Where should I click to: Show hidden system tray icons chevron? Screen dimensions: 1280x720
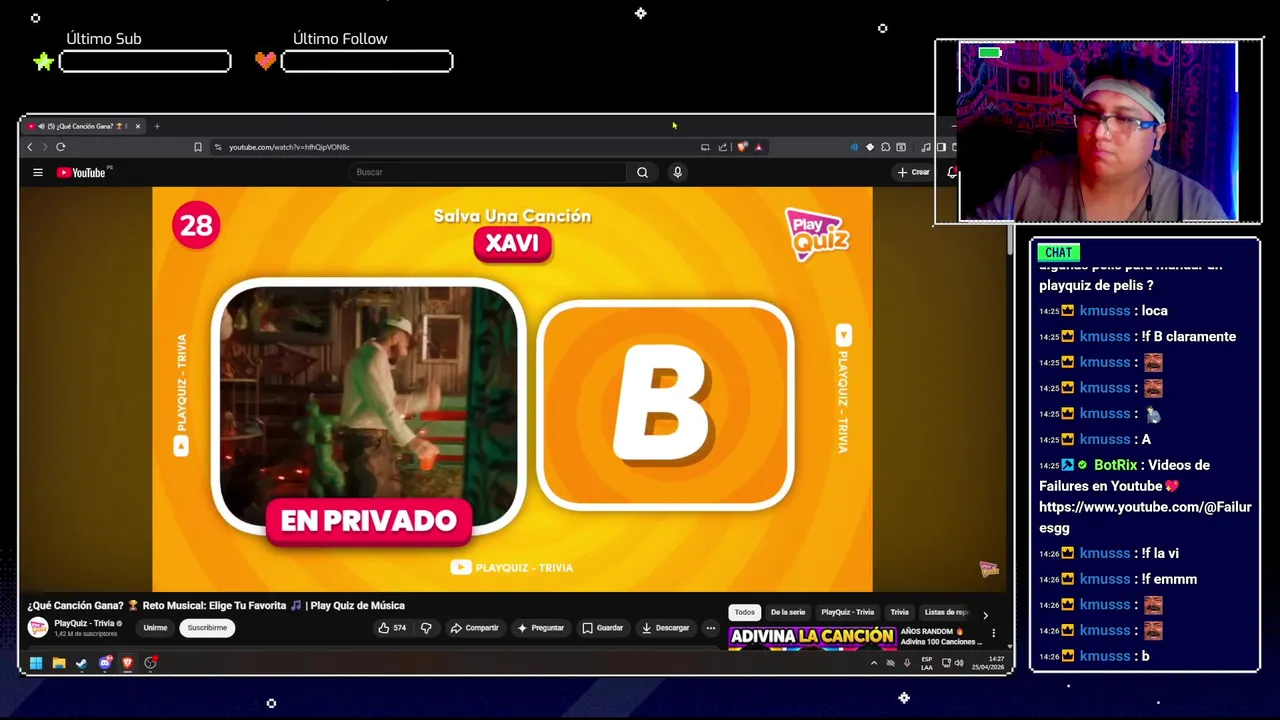pyautogui.click(x=874, y=663)
